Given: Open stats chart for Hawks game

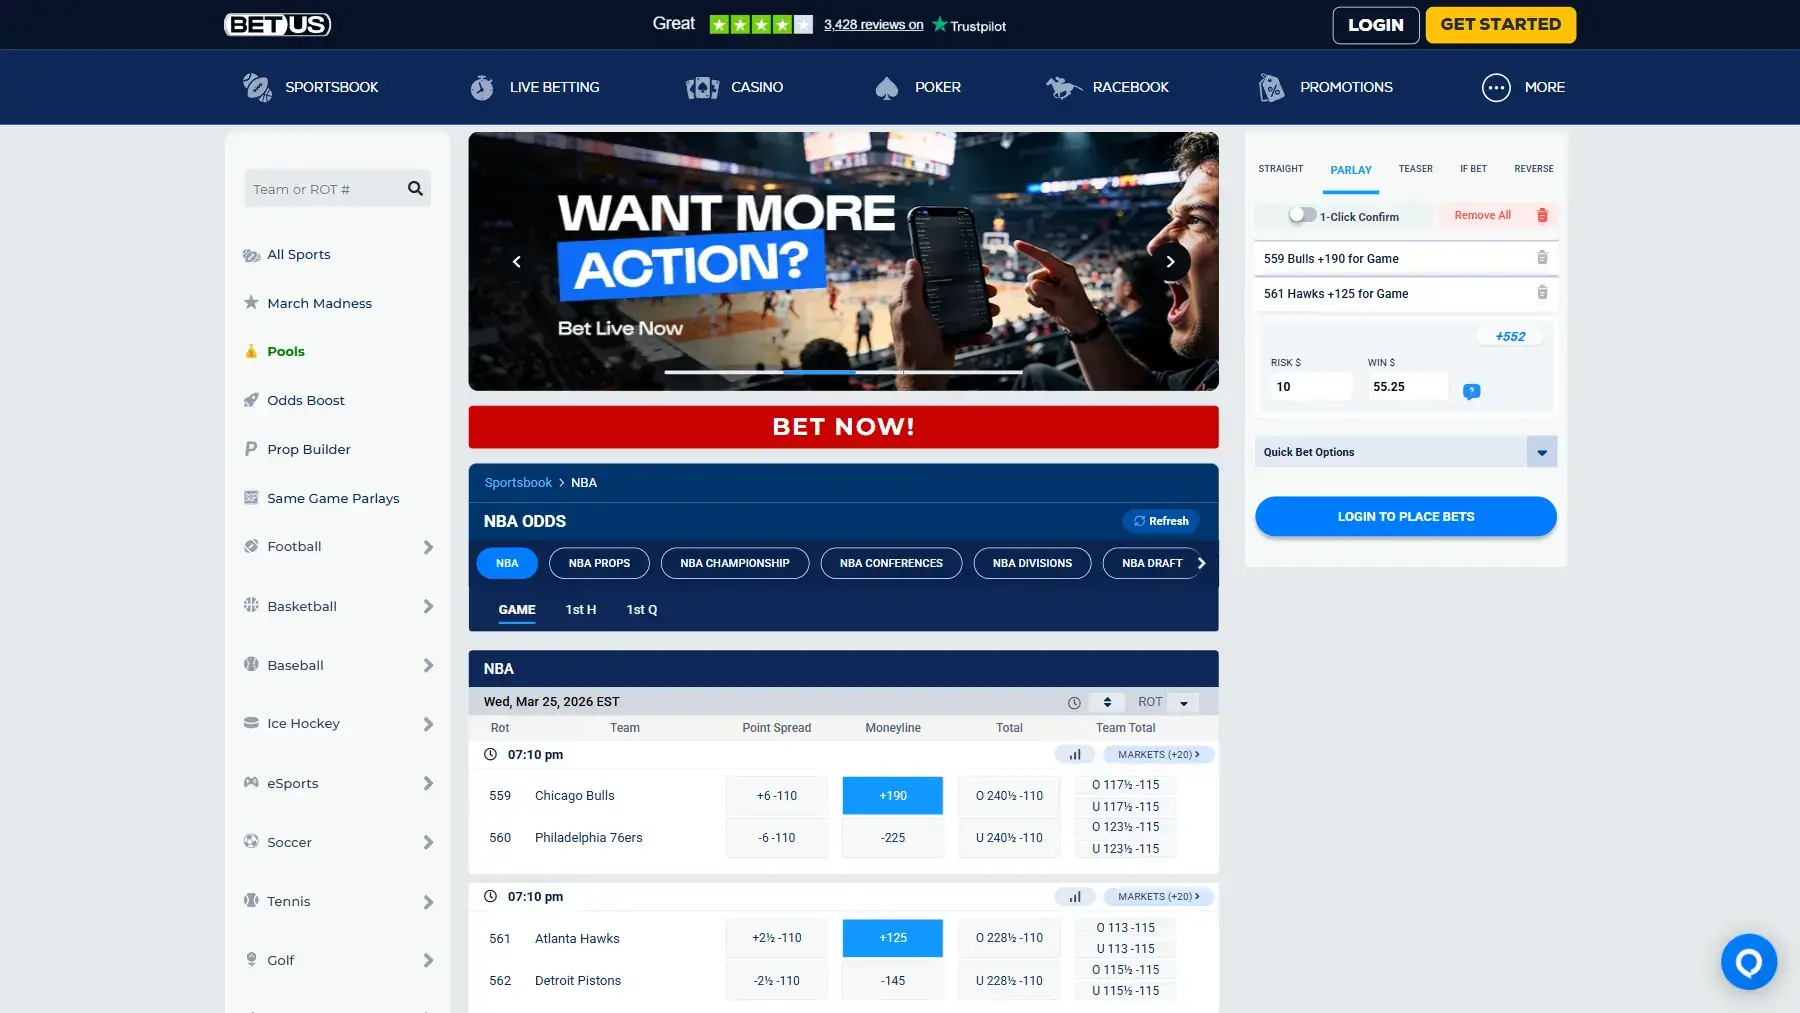Looking at the screenshot, I should click(x=1075, y=897).
